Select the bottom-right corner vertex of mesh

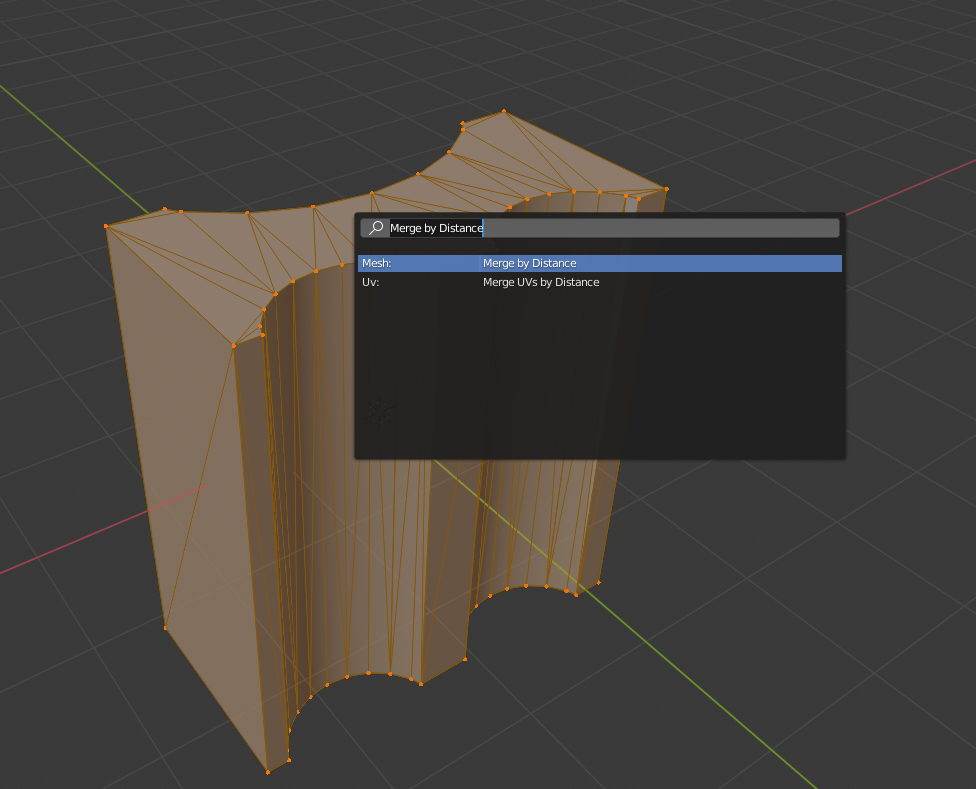(x=599, y=581)
